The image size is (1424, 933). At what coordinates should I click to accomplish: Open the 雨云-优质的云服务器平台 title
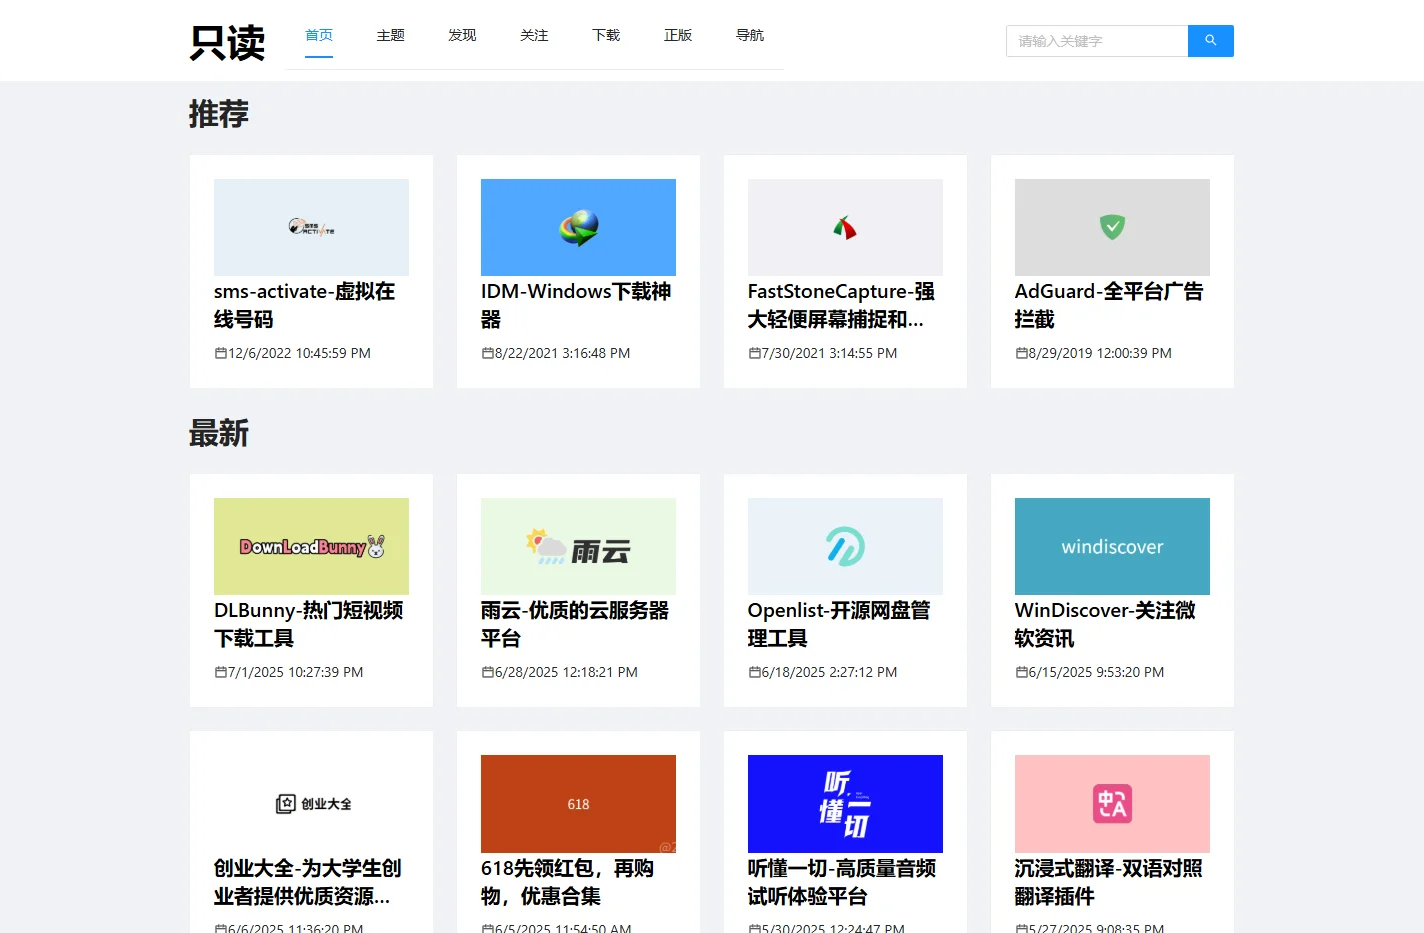pos(575,624)
